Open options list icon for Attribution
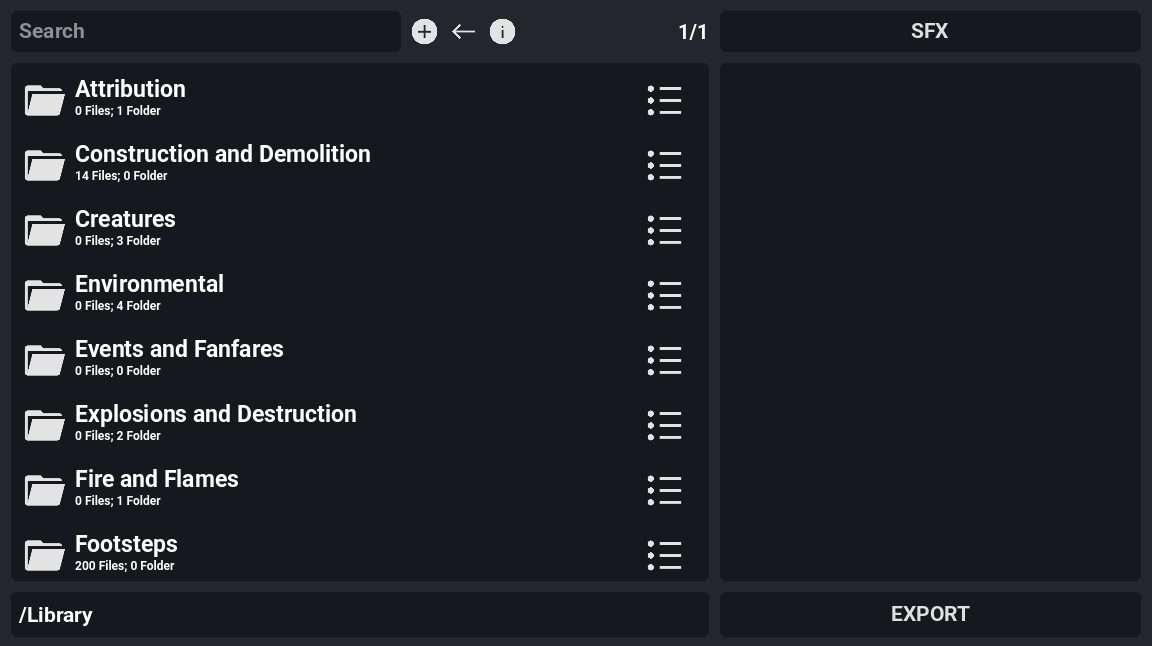1152x646 pixels. pyautogui.click(x=664, y=100)
